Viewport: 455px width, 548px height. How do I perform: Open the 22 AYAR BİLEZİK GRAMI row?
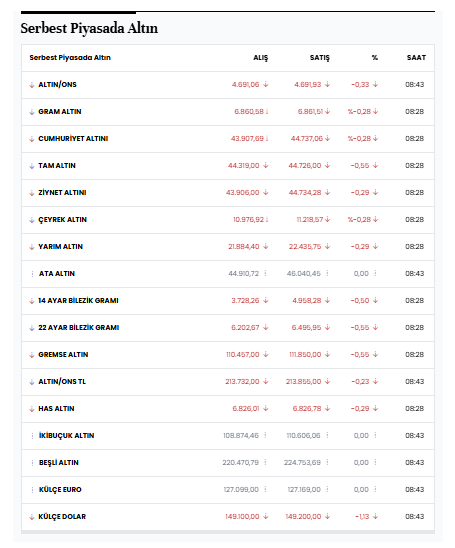coord(228,328)
